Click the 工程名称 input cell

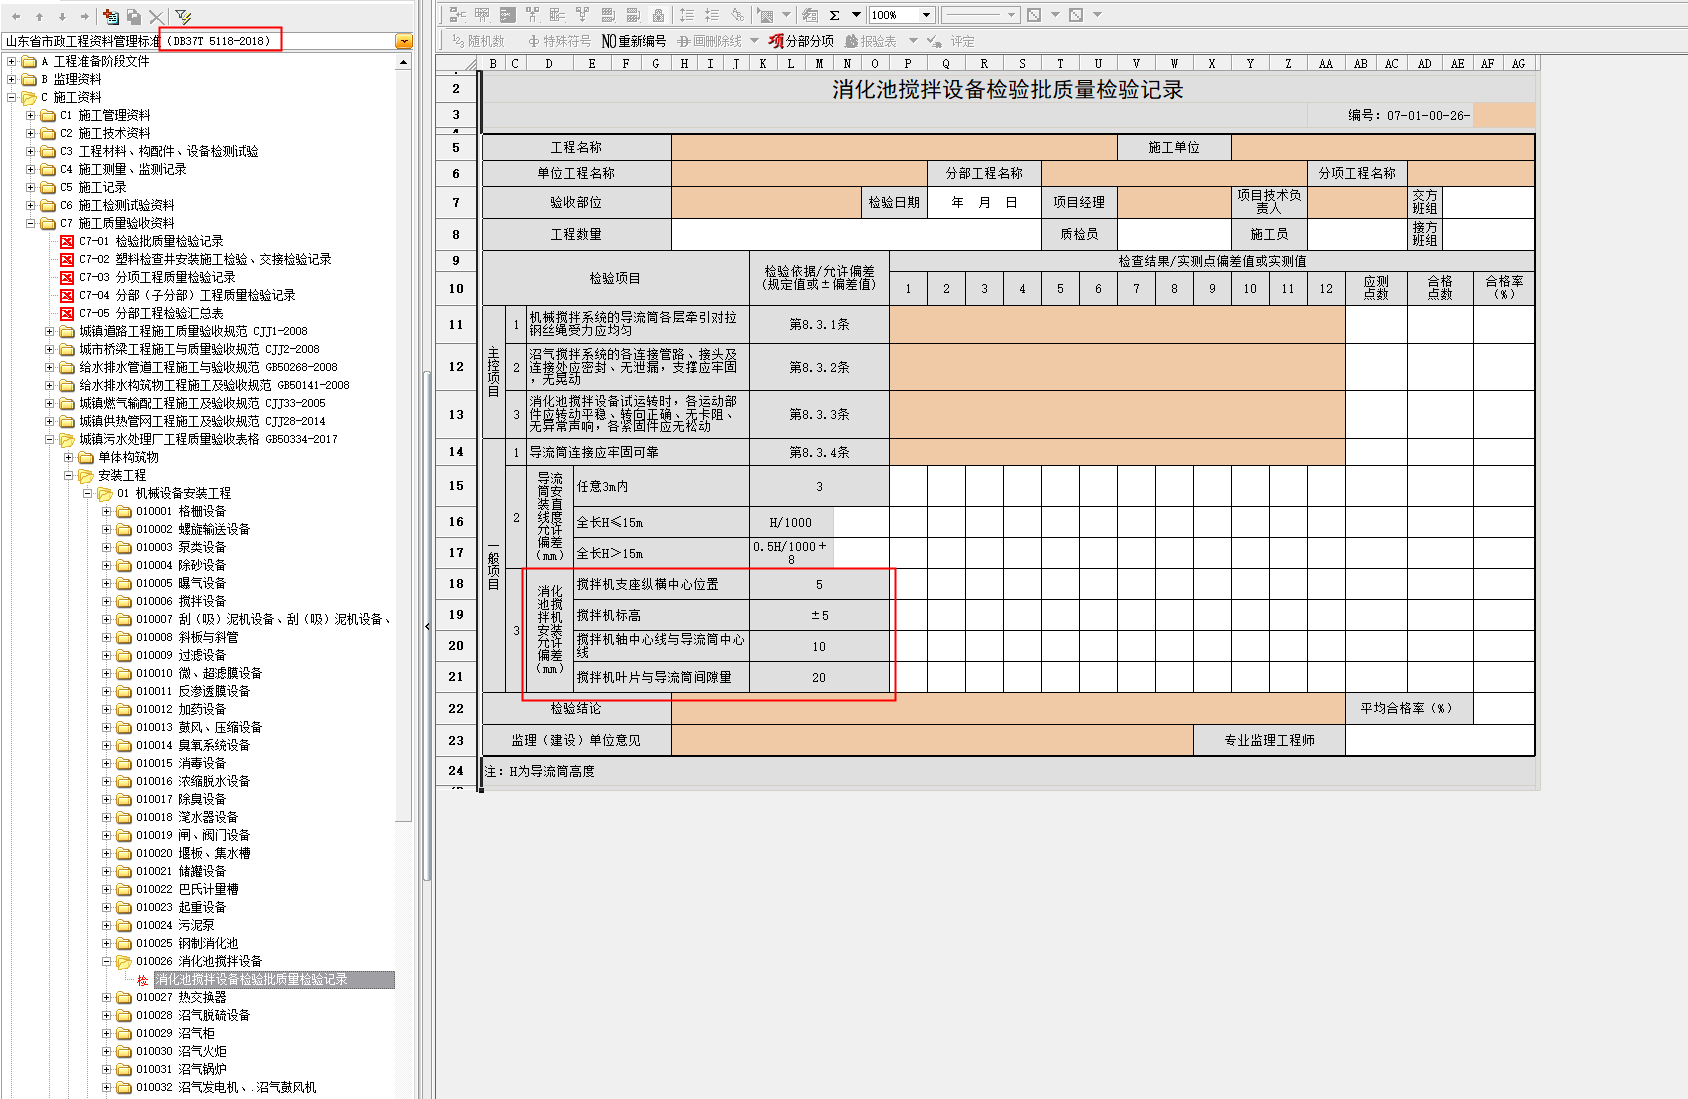pos(894,148)
